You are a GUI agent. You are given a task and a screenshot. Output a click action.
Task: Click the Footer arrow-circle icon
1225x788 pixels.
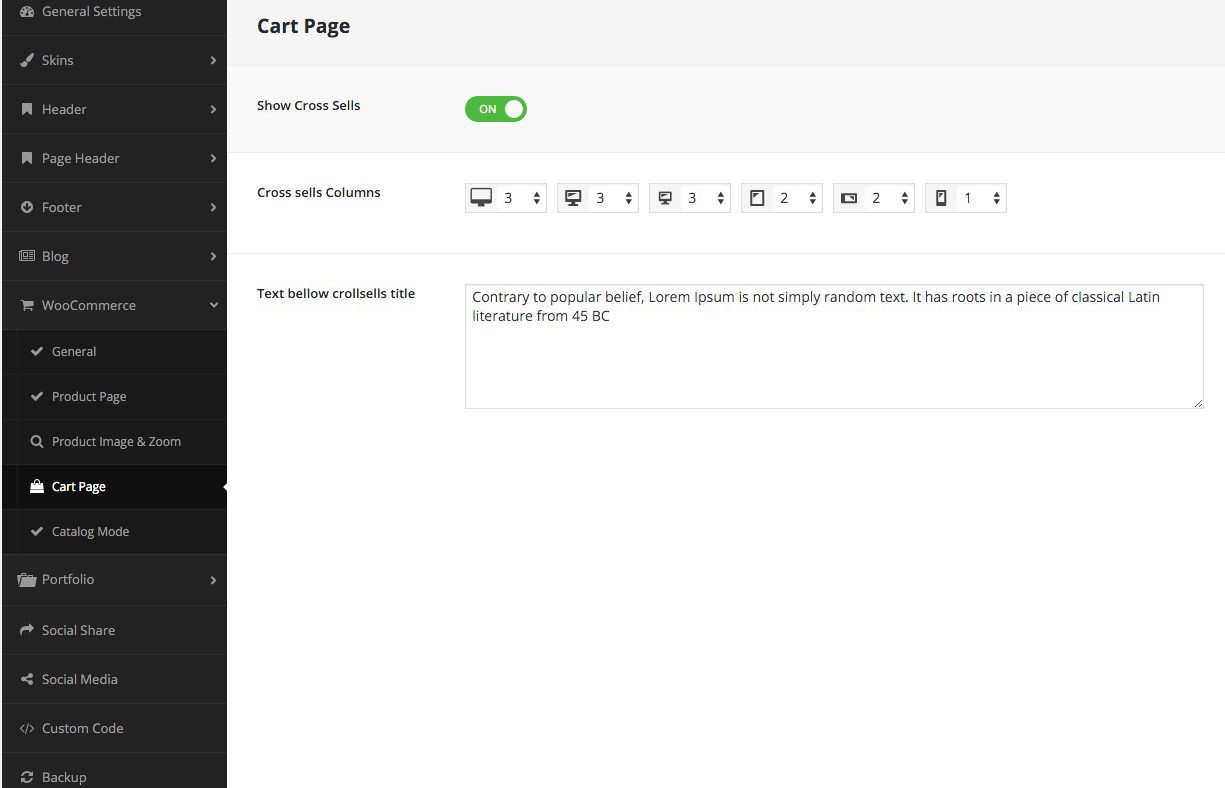click(x=27, y=207)
